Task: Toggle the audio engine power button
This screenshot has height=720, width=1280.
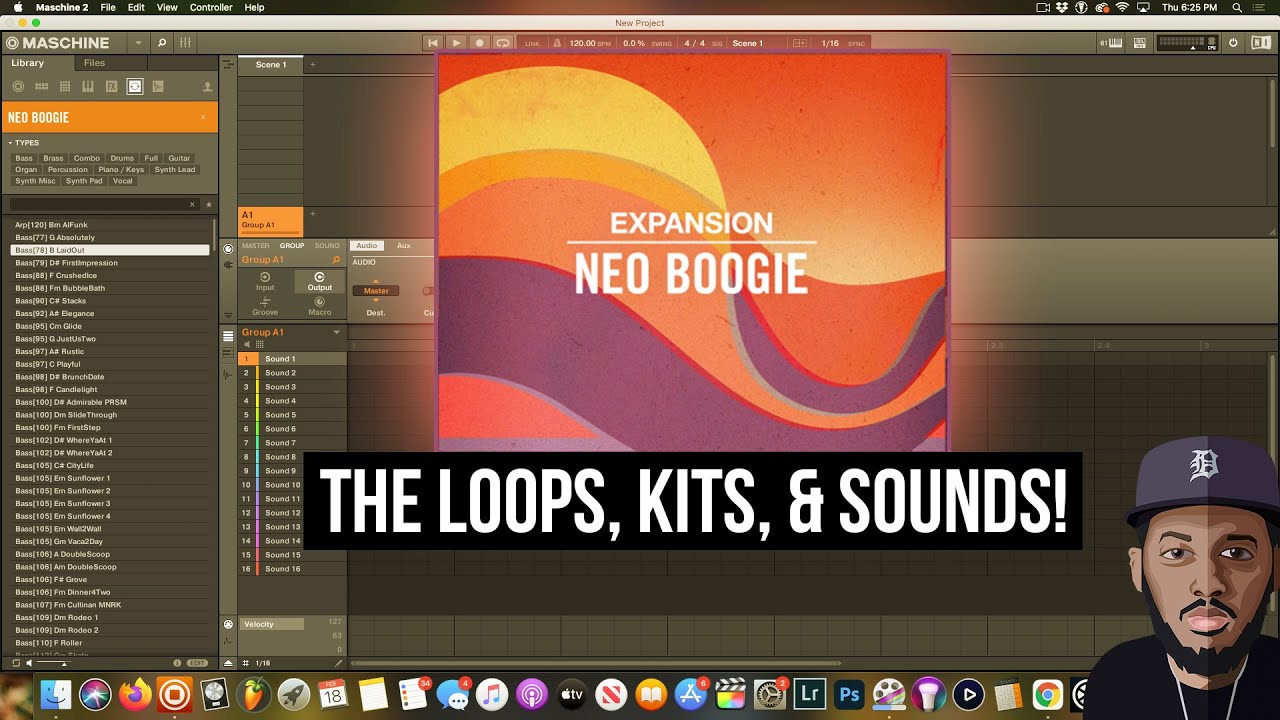Action: pyautogui.click(x=1233, y=43)
